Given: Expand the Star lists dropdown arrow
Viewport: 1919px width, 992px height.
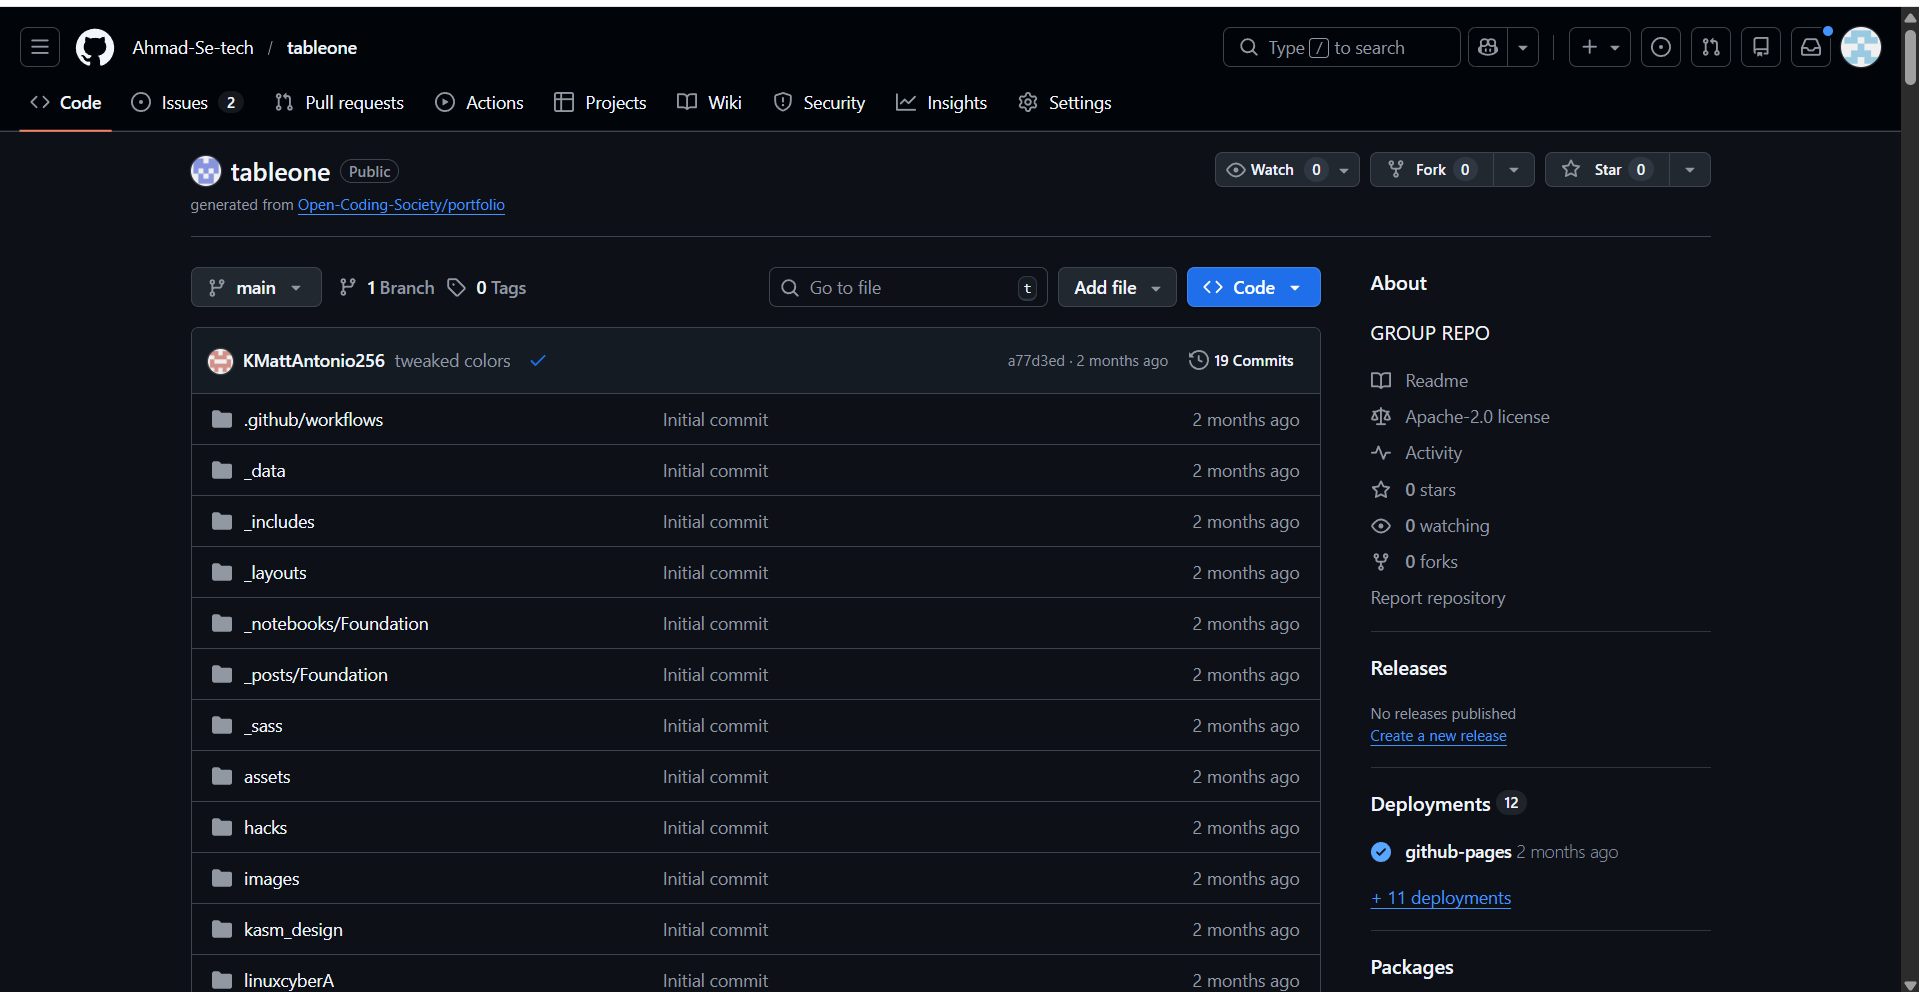Looking at the screenshot, I should tap(1690, 170).
